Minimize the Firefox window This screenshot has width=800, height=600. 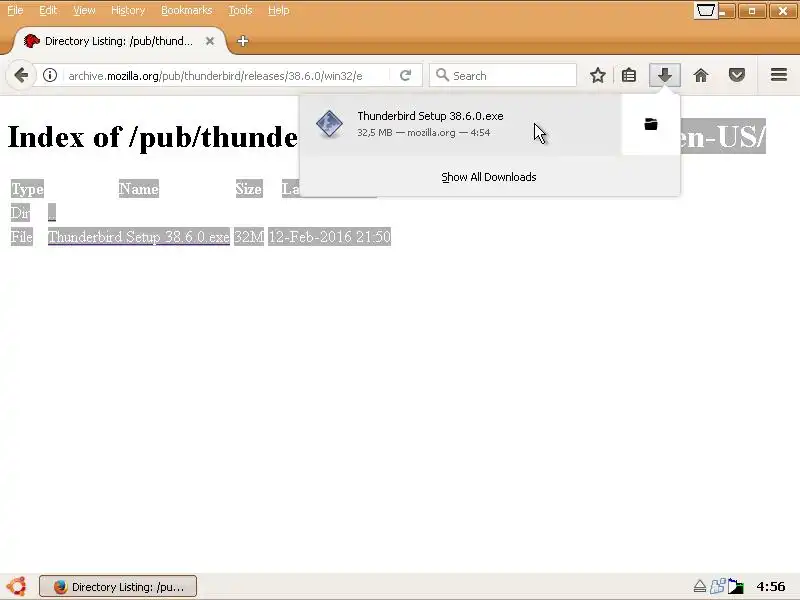(727, 11)
